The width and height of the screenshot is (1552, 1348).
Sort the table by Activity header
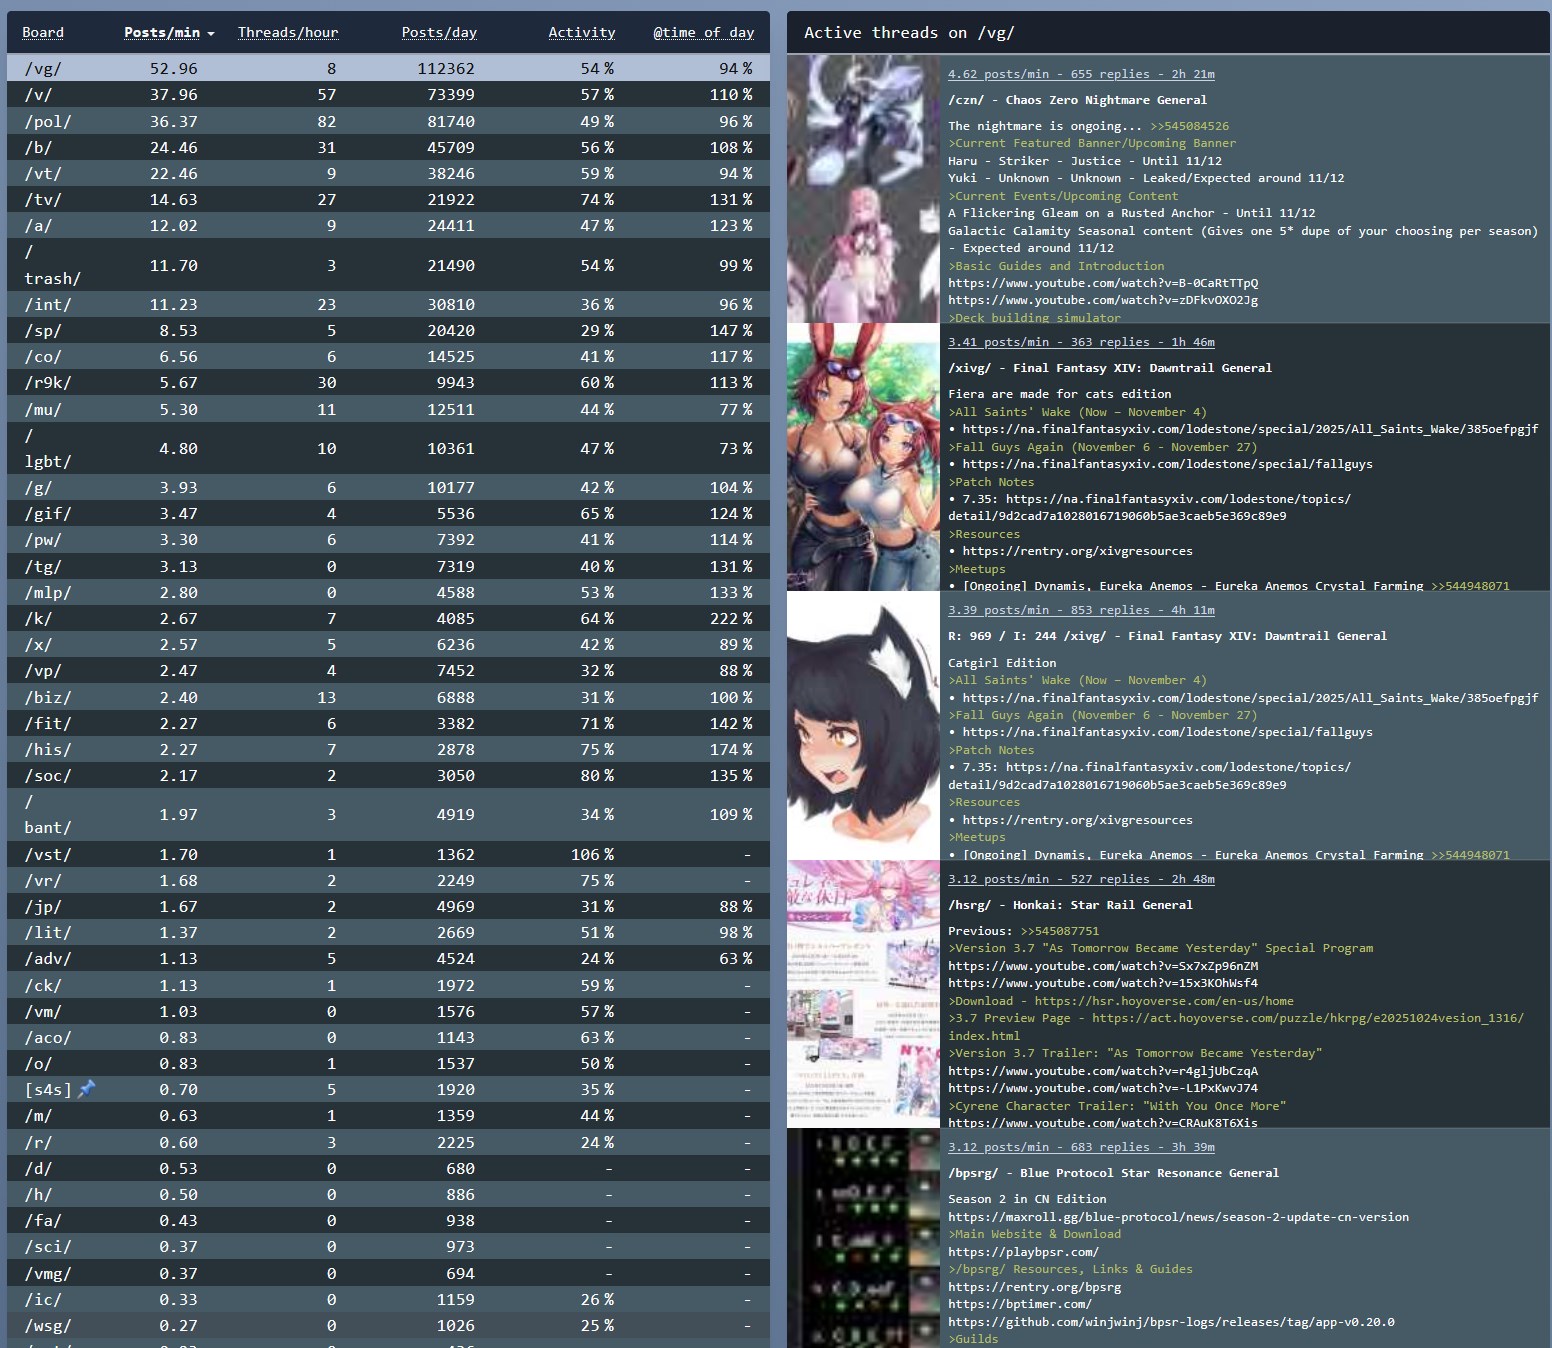coord(582,32)
